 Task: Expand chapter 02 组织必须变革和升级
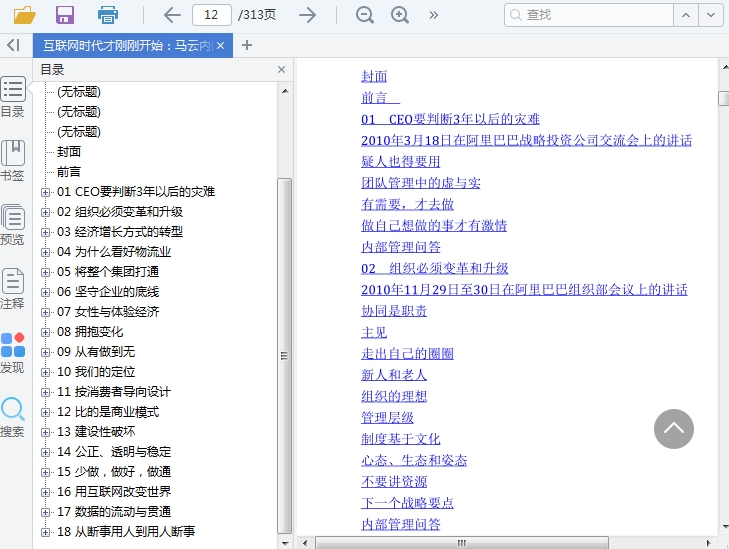tap(45, 212)
